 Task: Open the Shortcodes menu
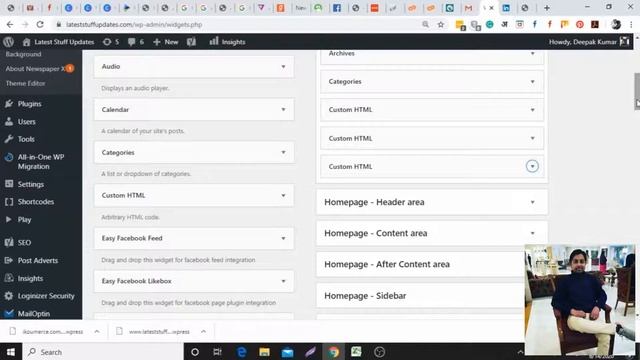point(36,202)
